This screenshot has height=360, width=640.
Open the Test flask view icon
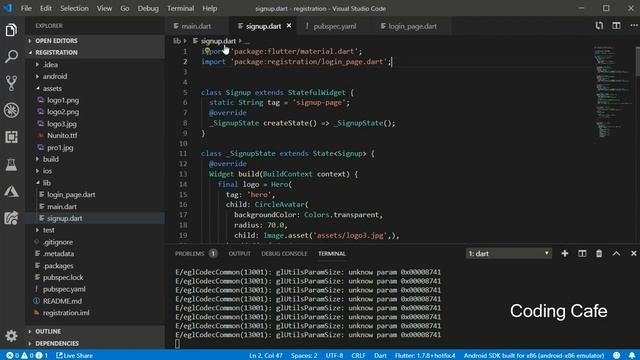click(x=11, y=164)
